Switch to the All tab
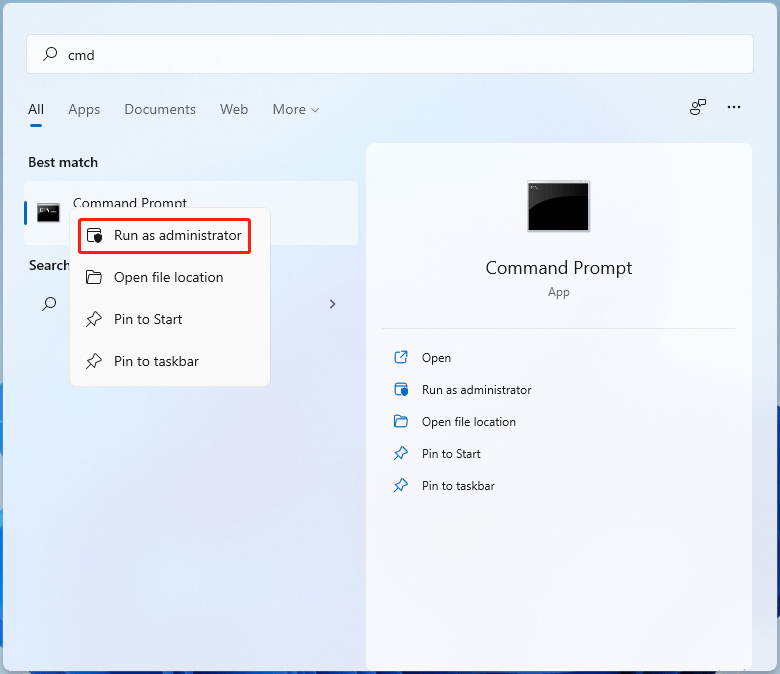780x674 pixels. click(36, 109)
